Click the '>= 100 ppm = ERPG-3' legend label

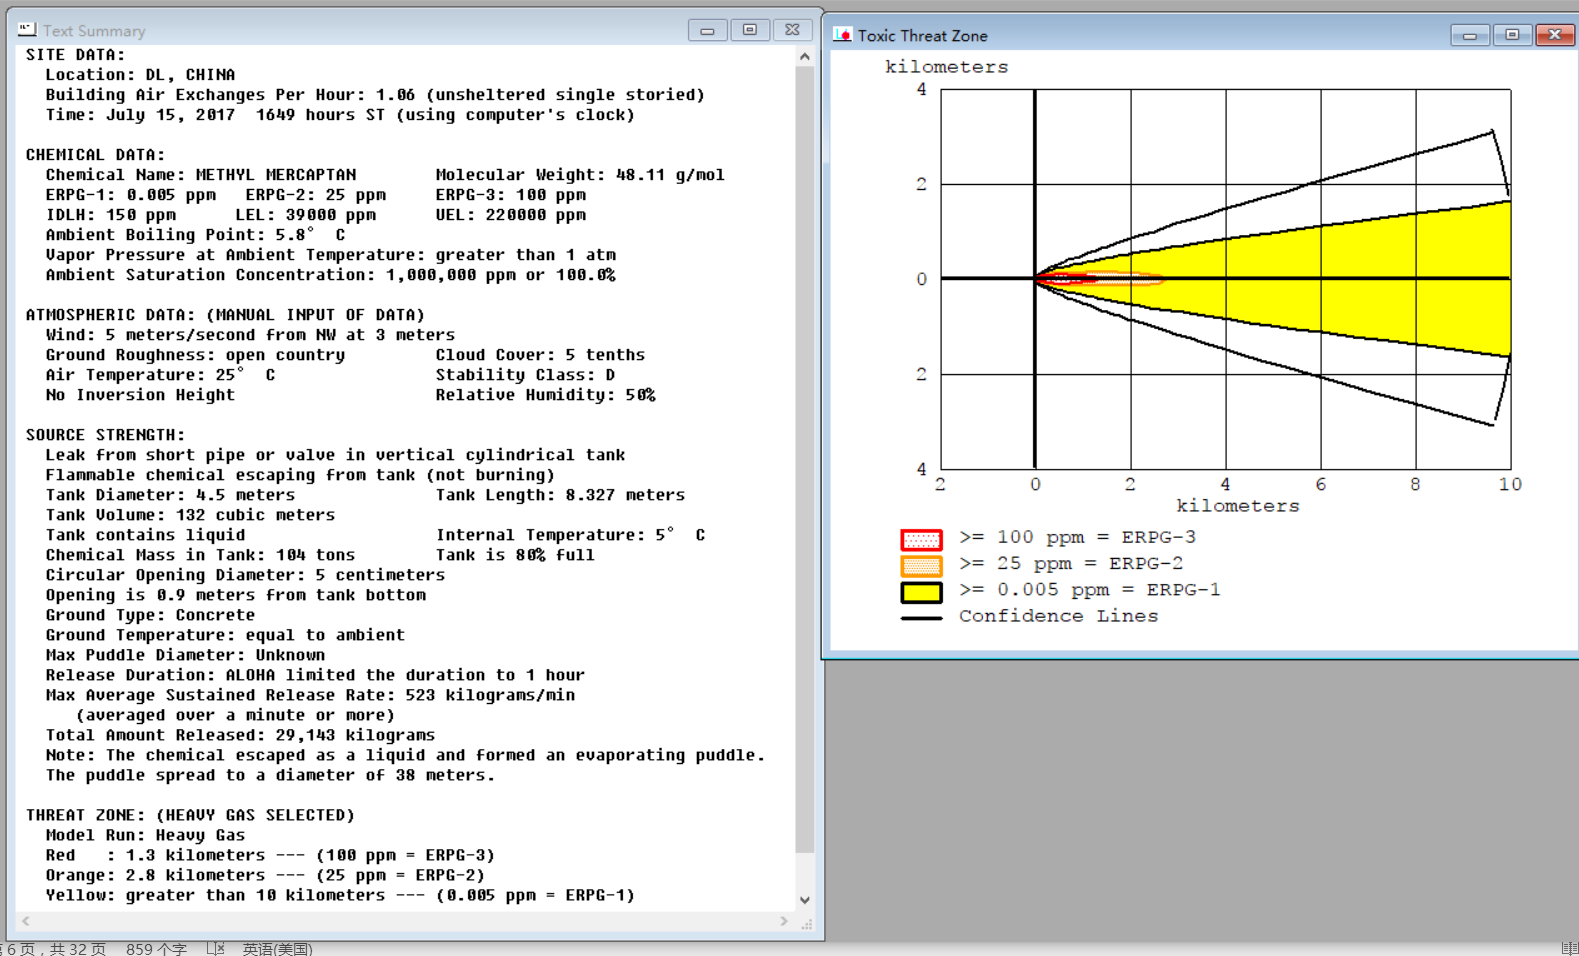coord(1078,537)
